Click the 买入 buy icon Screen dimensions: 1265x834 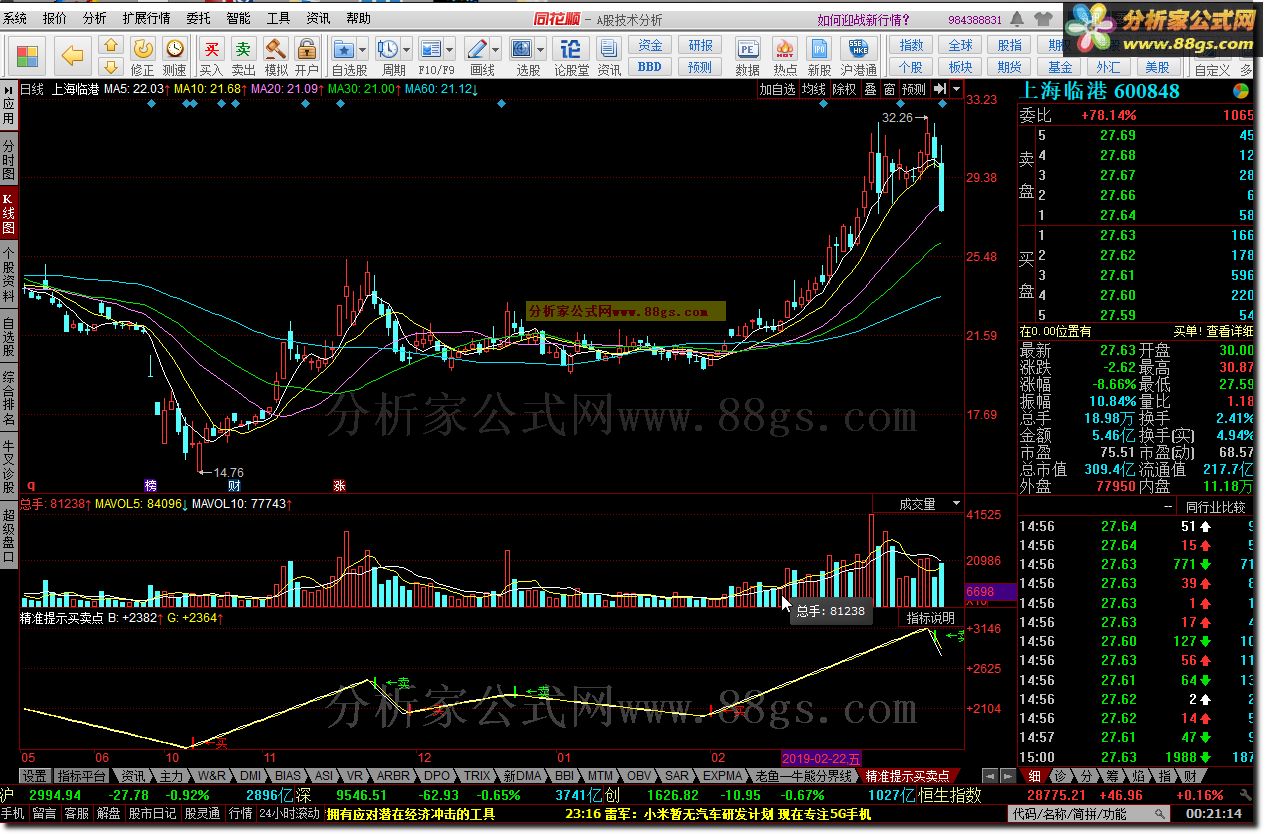(211, 57)
